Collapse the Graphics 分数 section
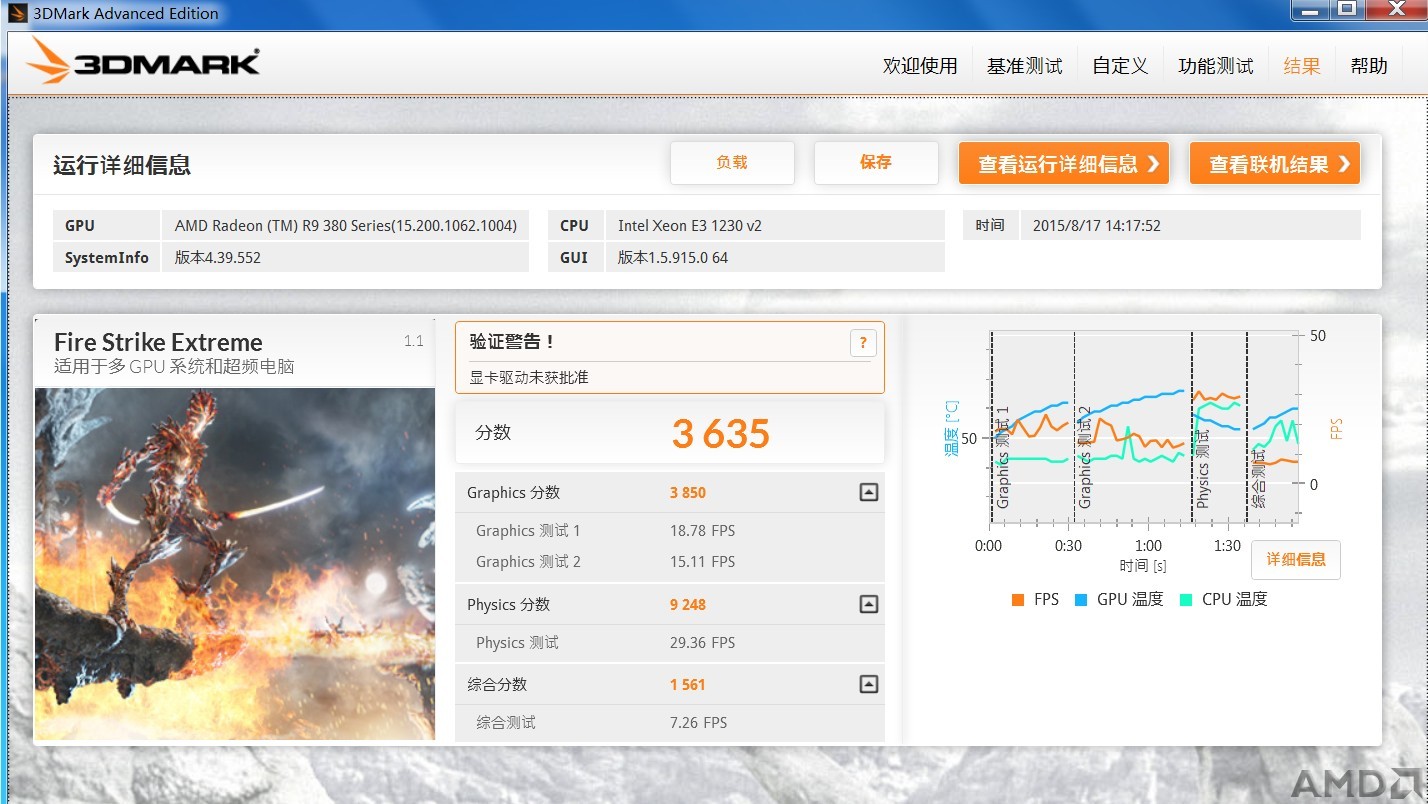The width and height of the screenshot is (1428, 804). click(869, 492)
